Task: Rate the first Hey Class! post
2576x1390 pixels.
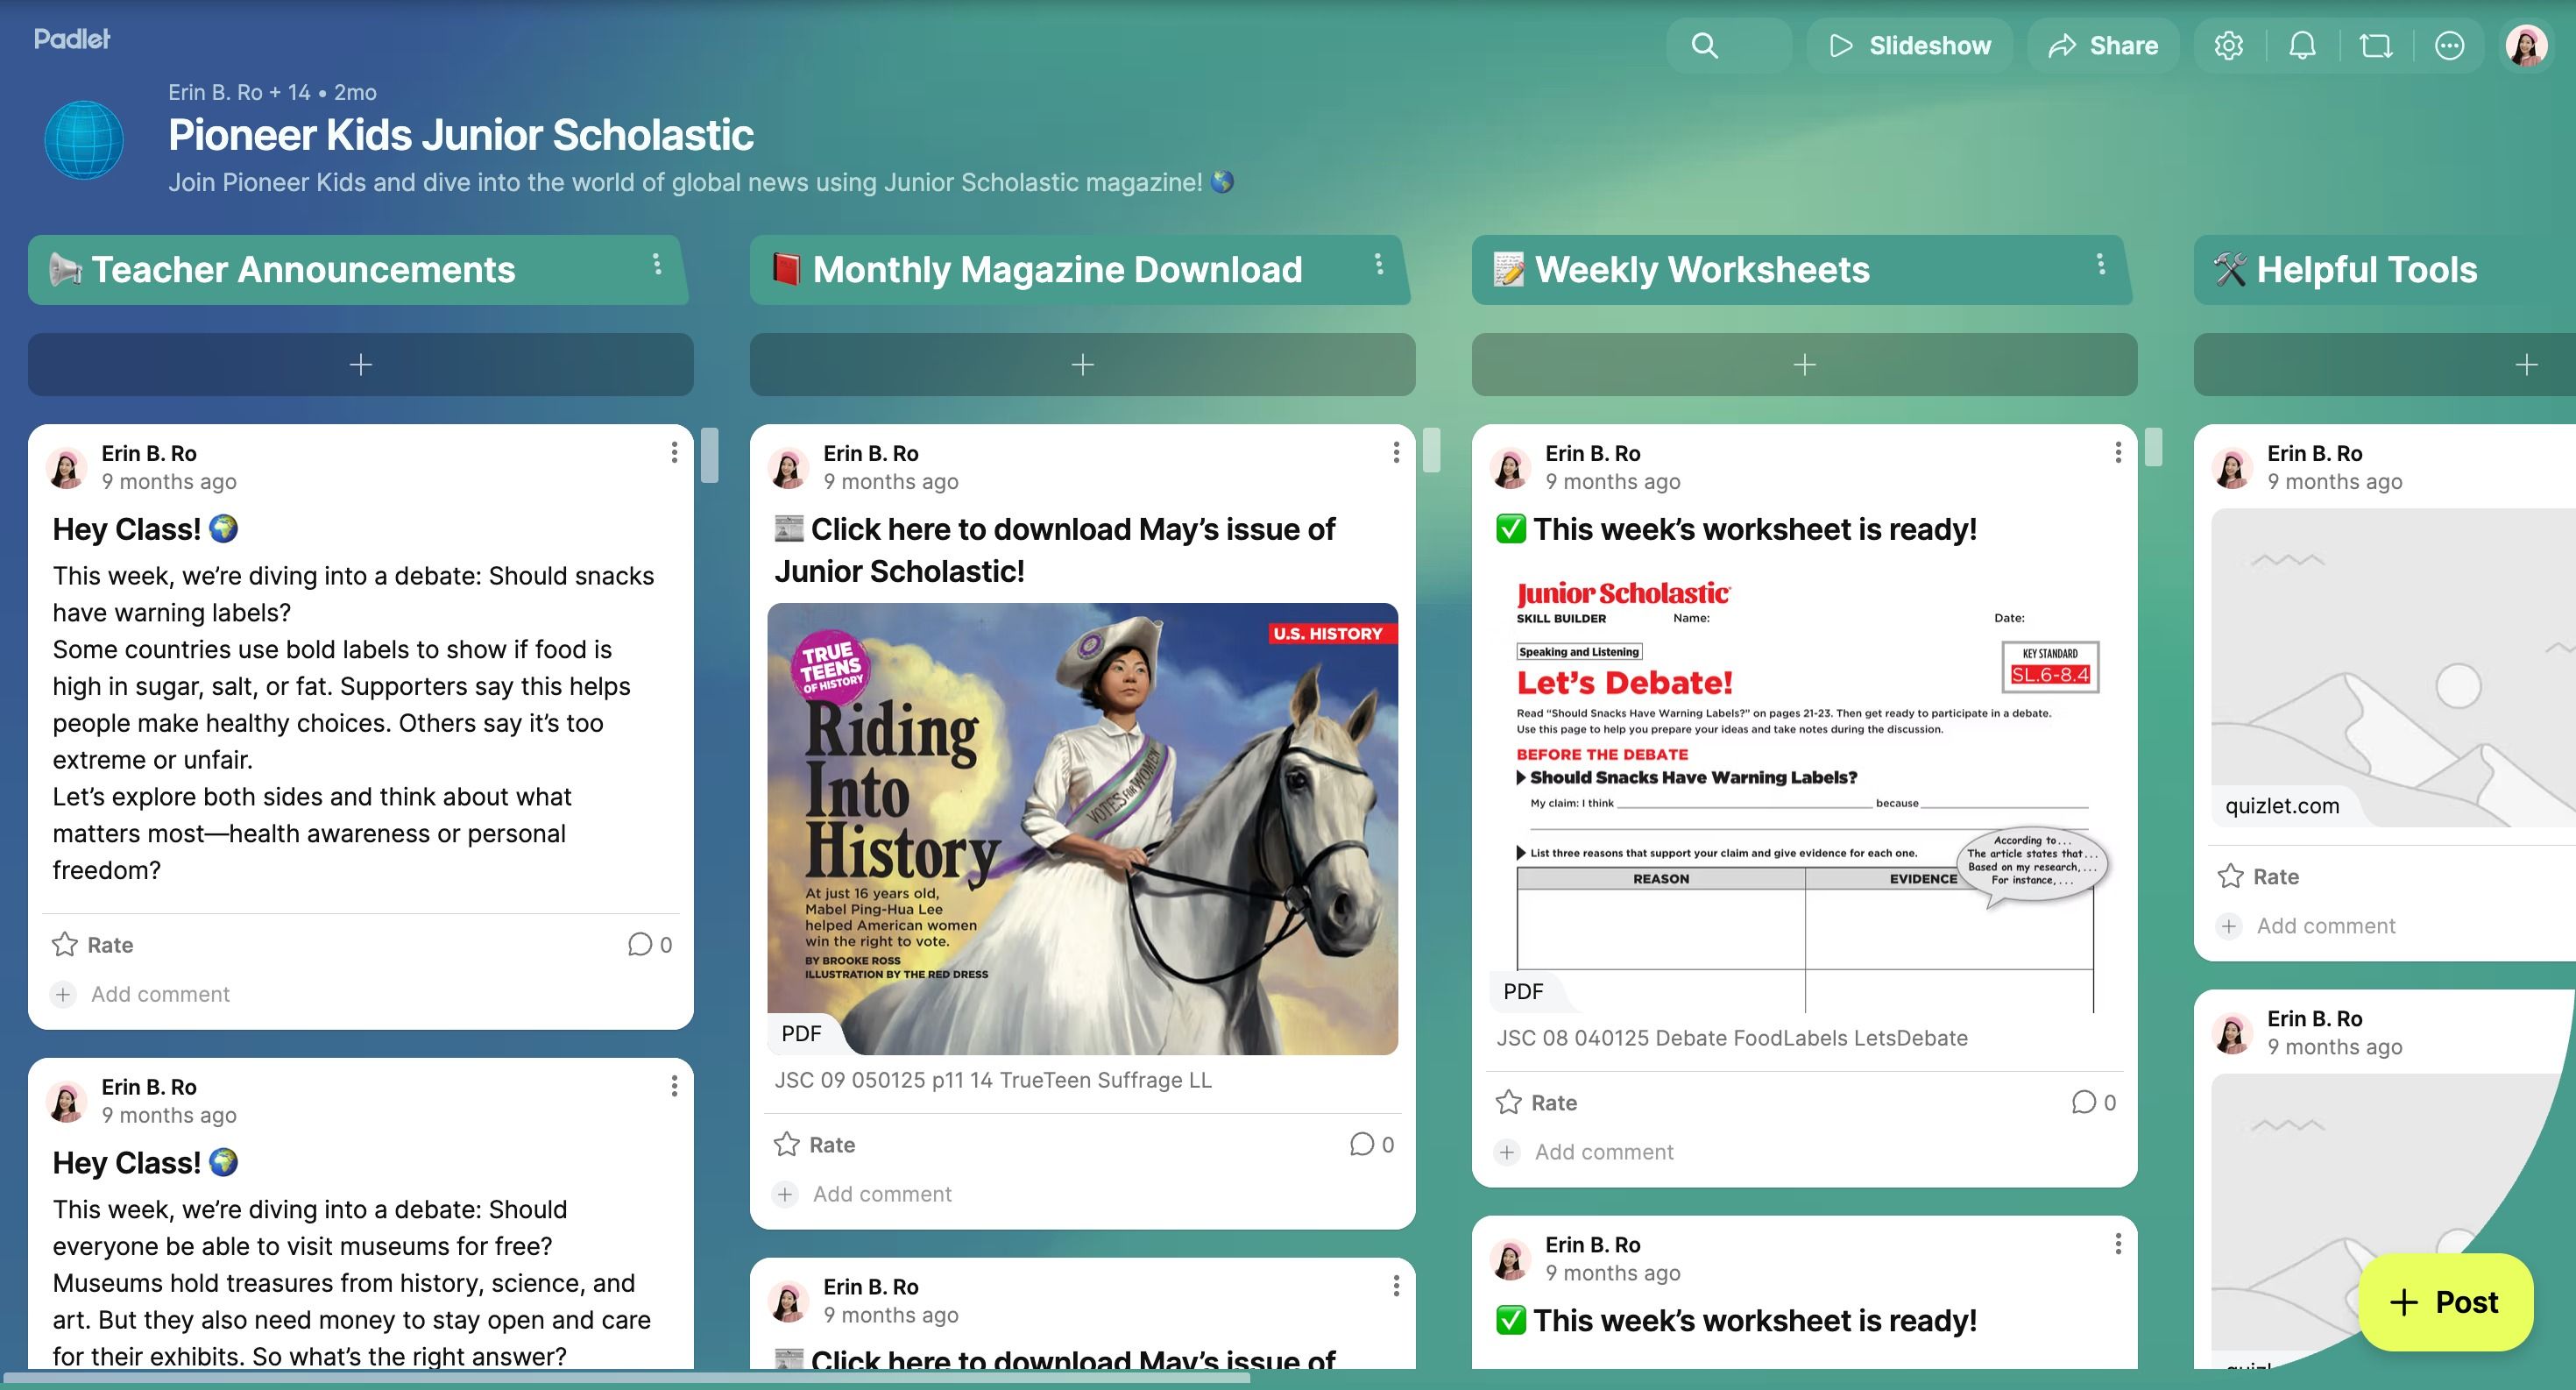Action: 92,944
